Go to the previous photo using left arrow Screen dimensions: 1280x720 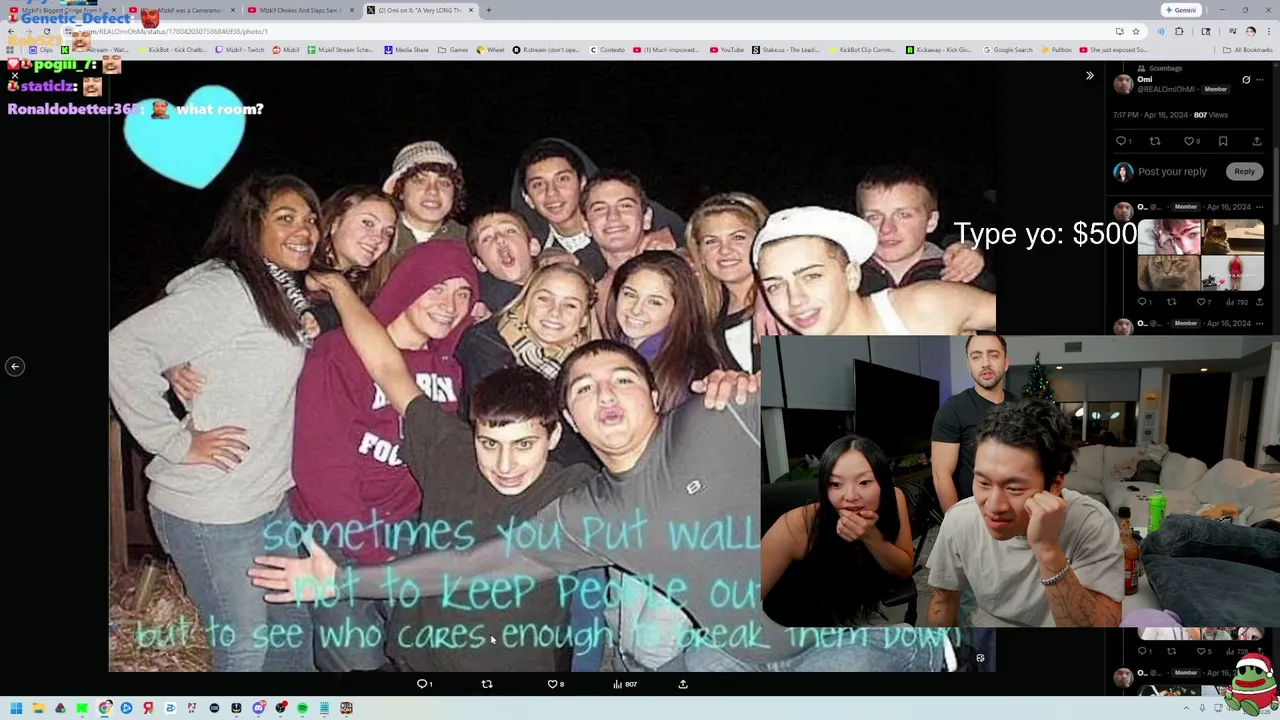pyautogui.click(x=15, y=367)
